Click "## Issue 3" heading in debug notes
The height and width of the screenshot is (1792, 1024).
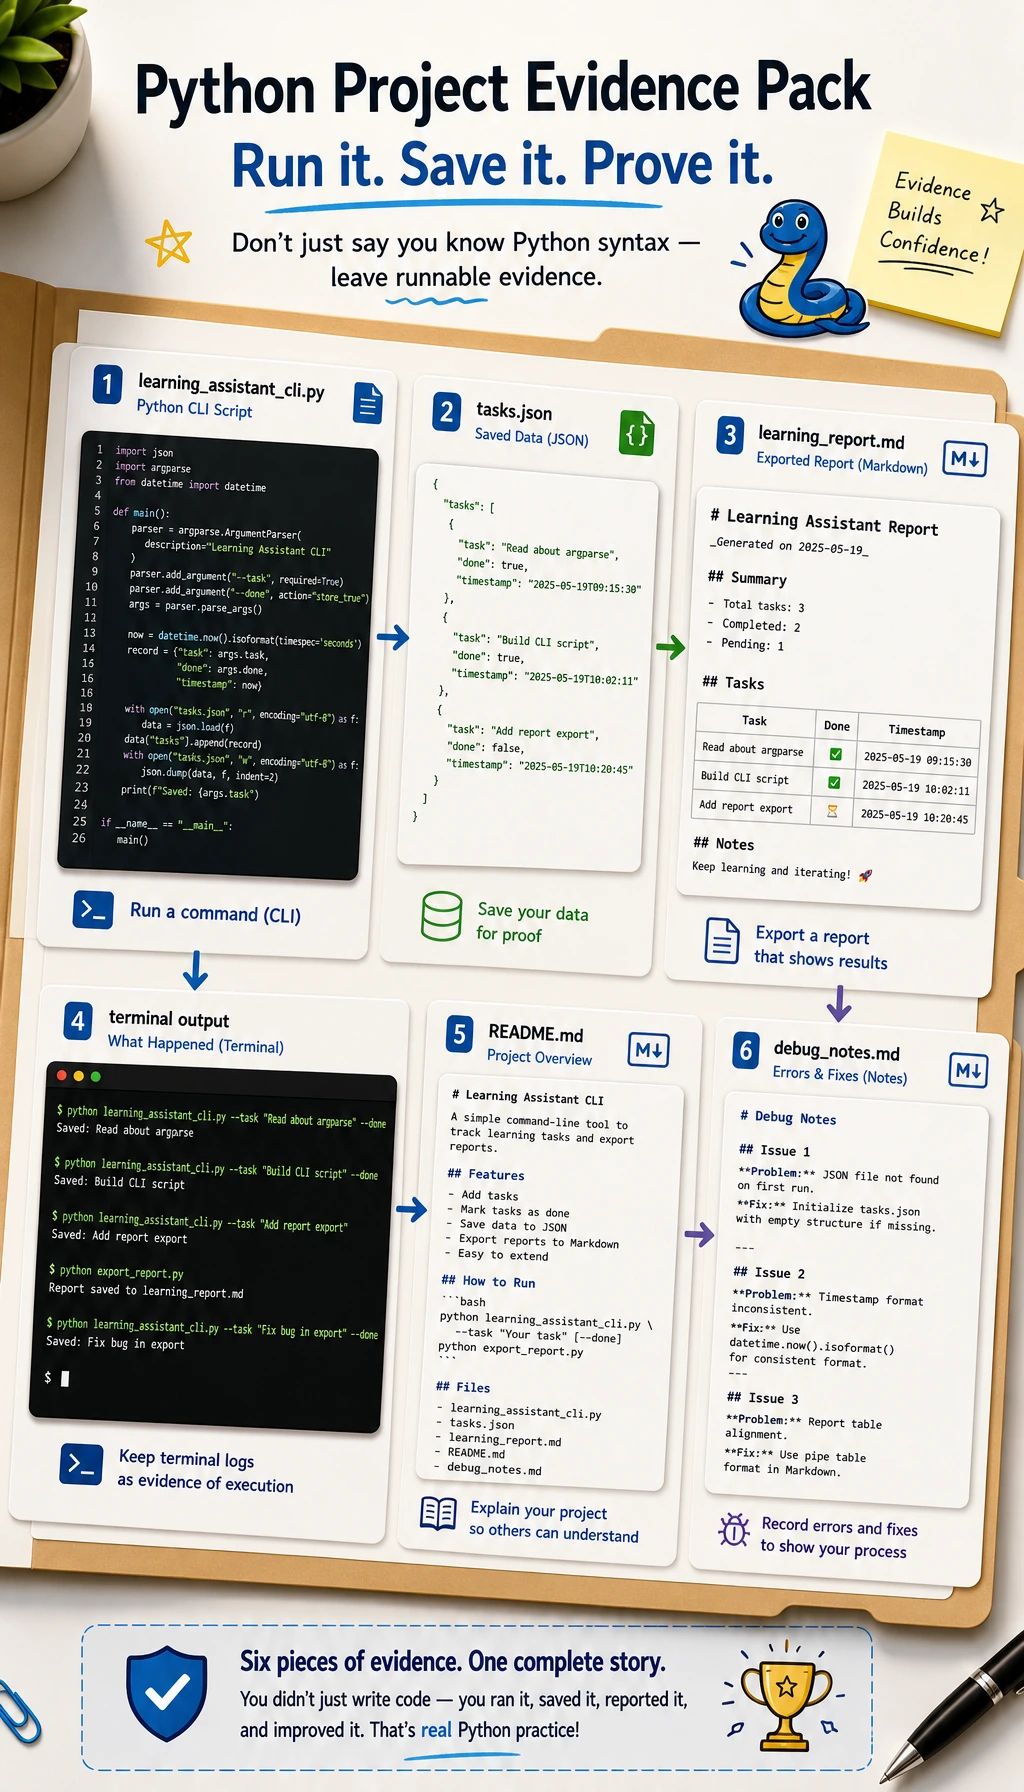(x=763, y=1397)
